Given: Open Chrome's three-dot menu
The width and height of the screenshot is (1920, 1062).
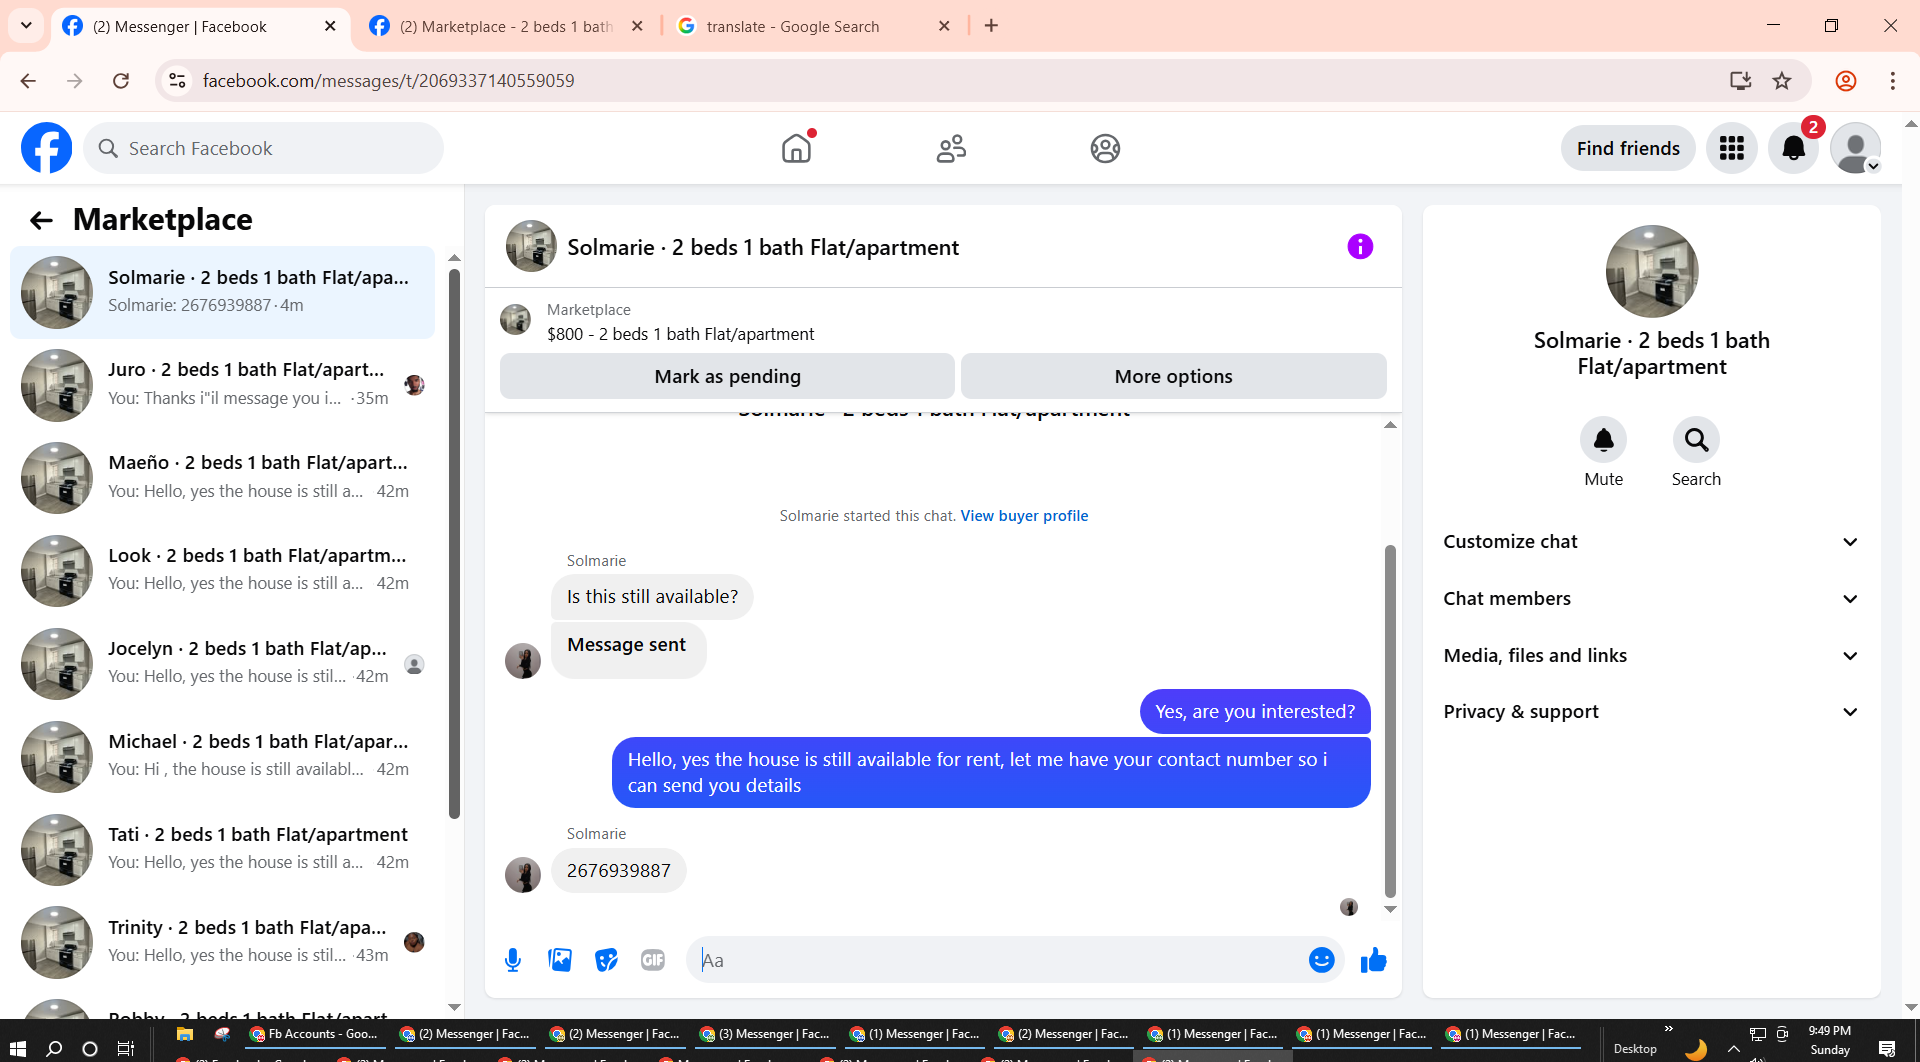Looking at the screenshot, I should pyautogui.click(x=1893, y=81).
